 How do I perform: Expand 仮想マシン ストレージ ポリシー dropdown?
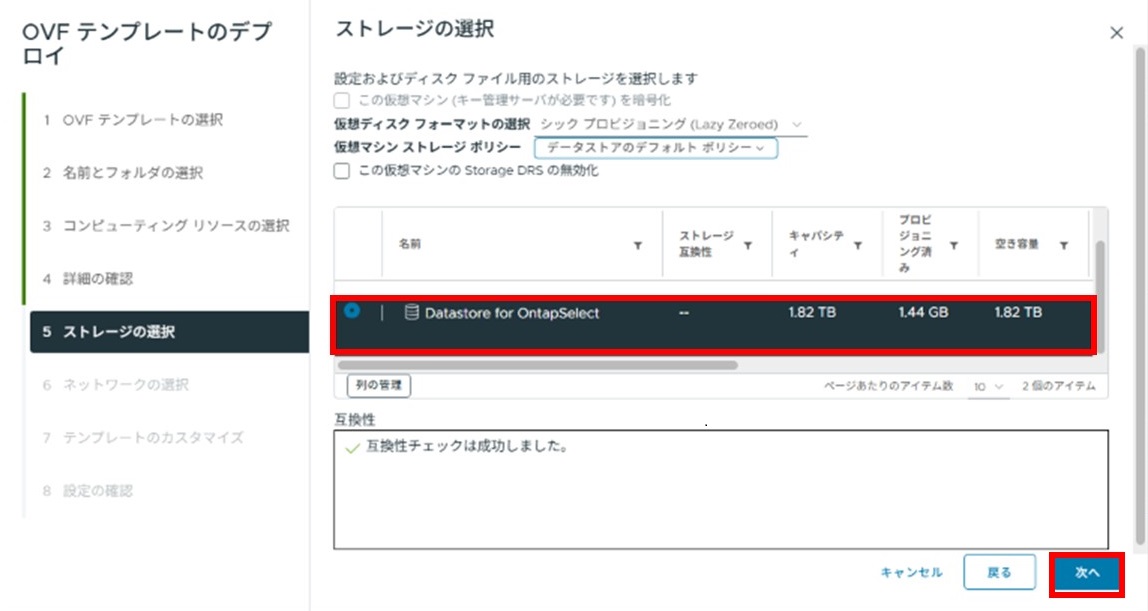point(656,148)
